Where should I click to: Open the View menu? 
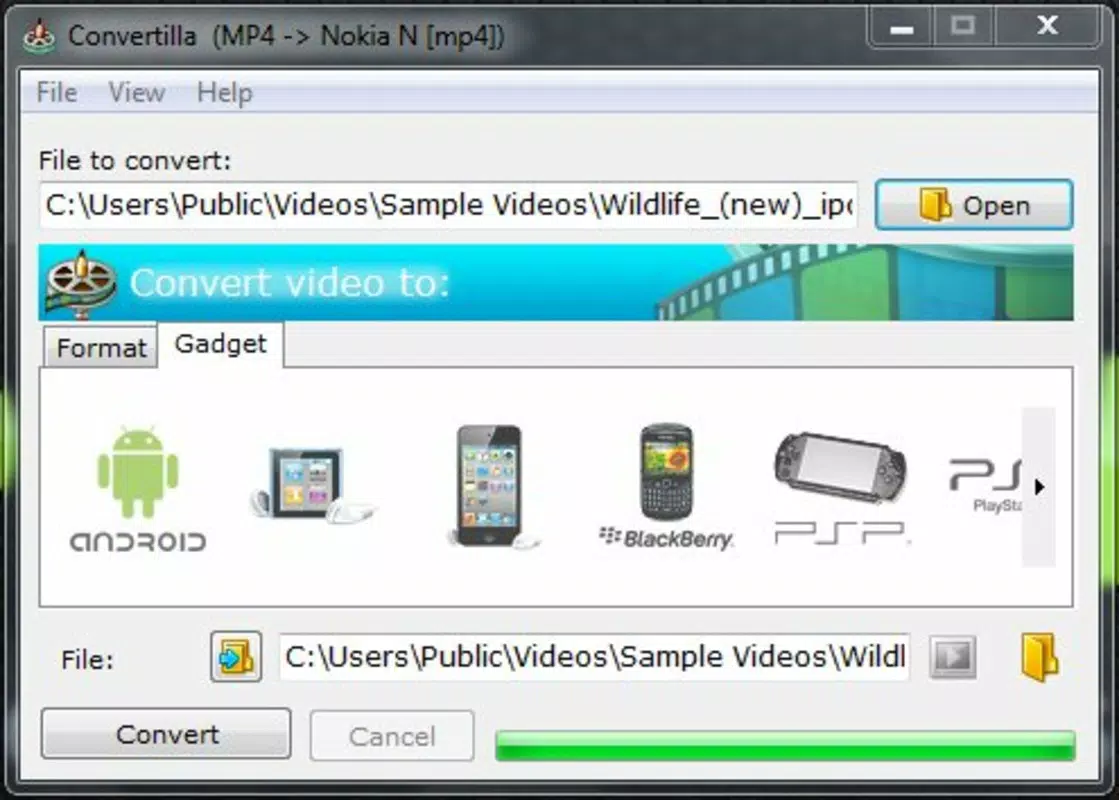[136, 92]
